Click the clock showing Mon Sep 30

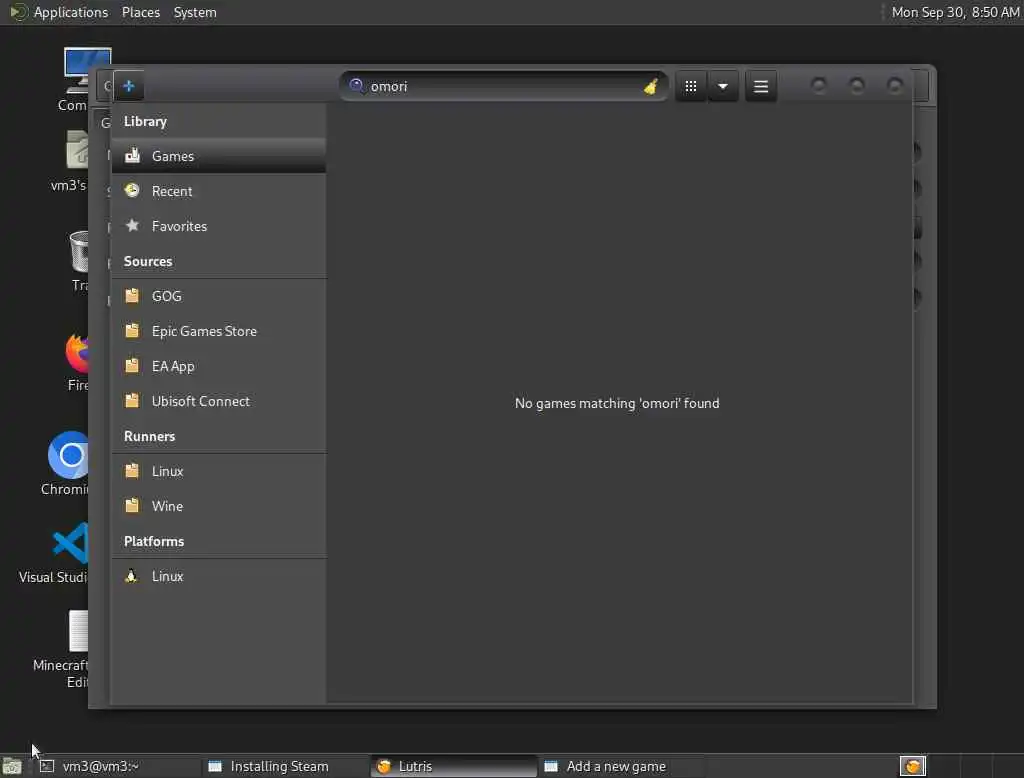[955, 12]
